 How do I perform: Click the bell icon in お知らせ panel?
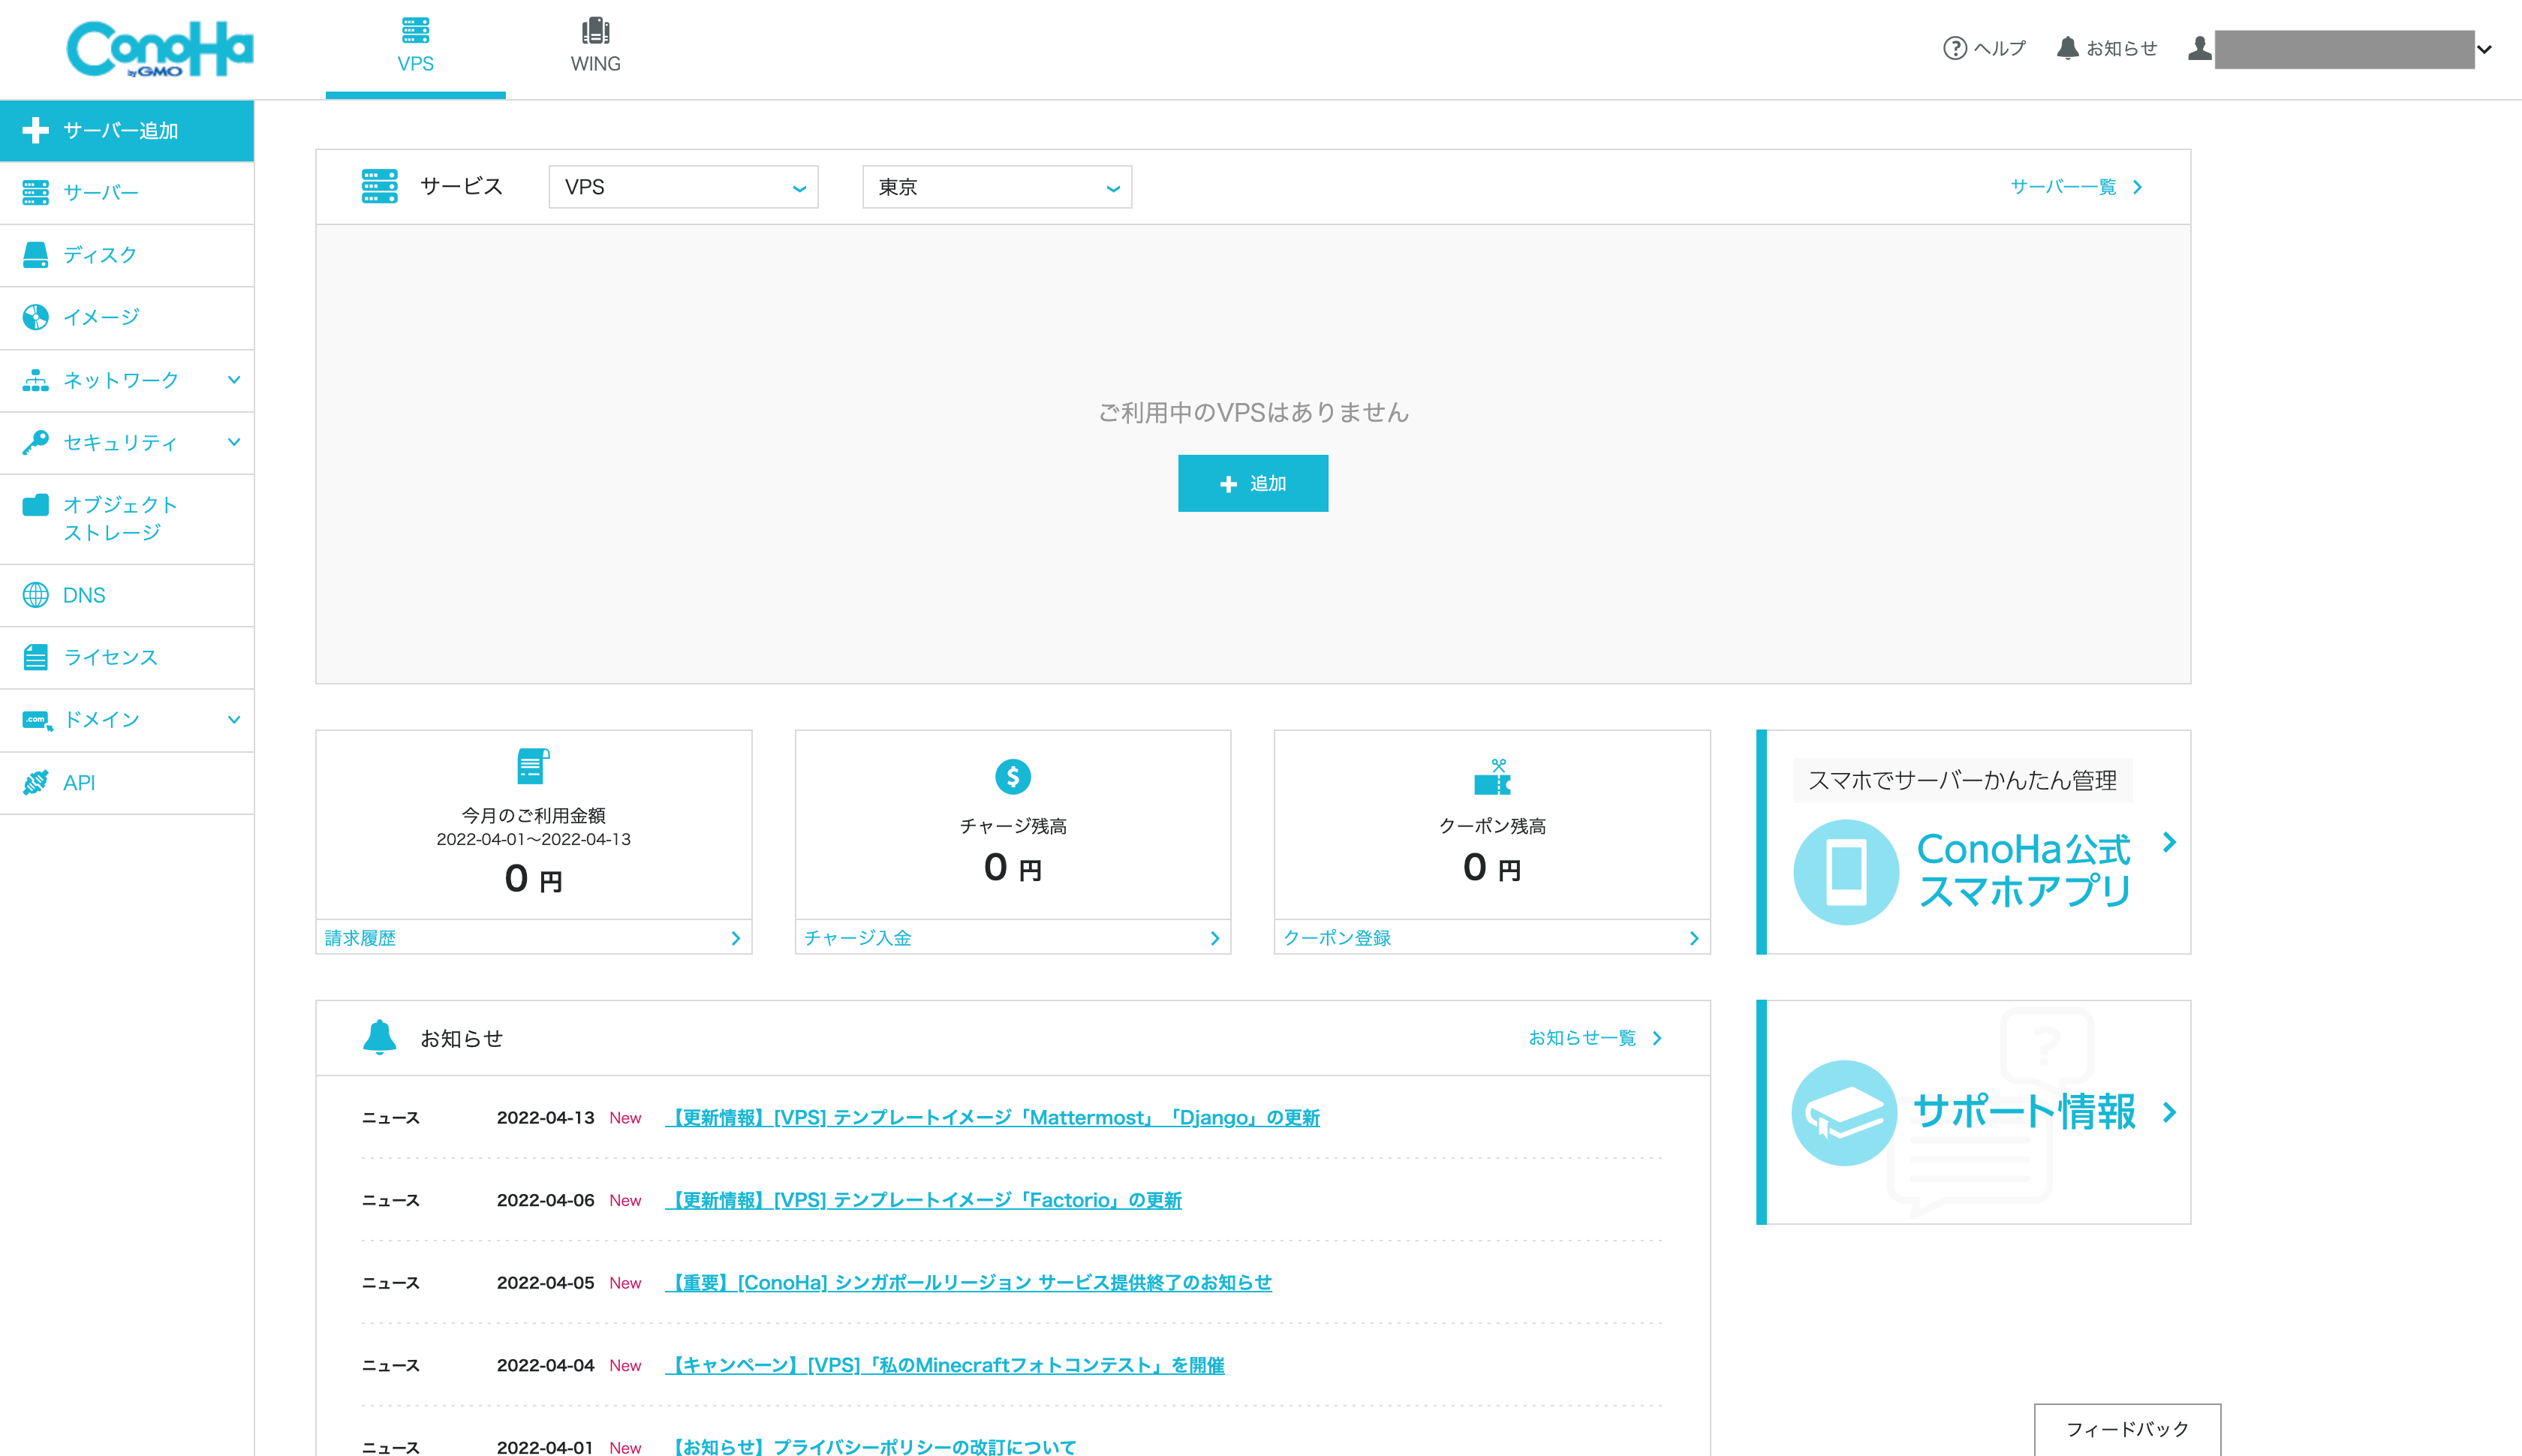click(x=379, y=1037)
